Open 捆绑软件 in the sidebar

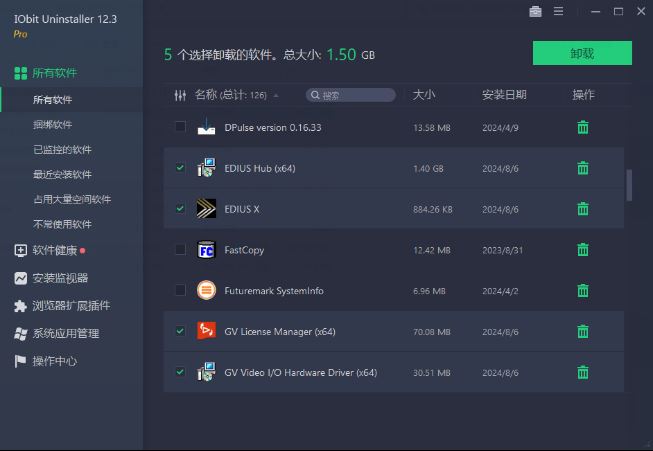point(52,124)
